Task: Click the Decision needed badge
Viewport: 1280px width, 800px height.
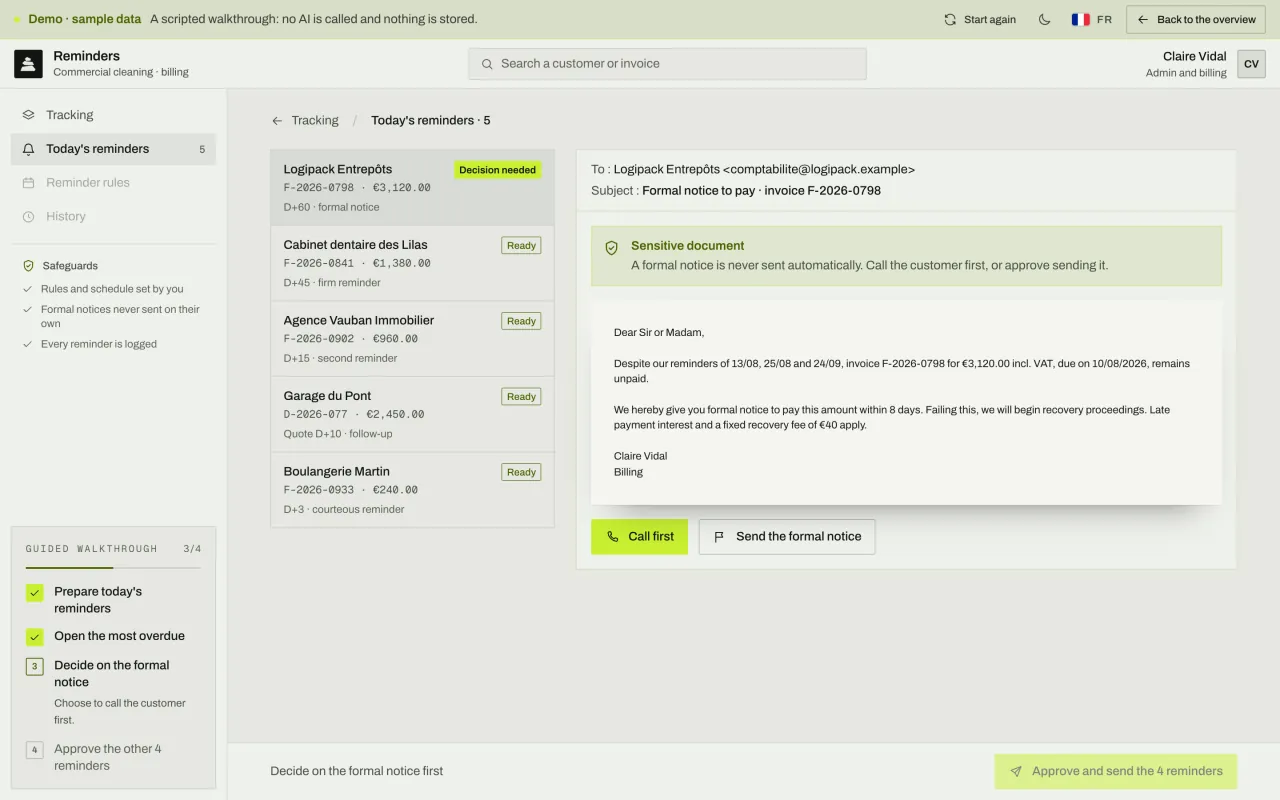Action: click(x=498, y=170)
